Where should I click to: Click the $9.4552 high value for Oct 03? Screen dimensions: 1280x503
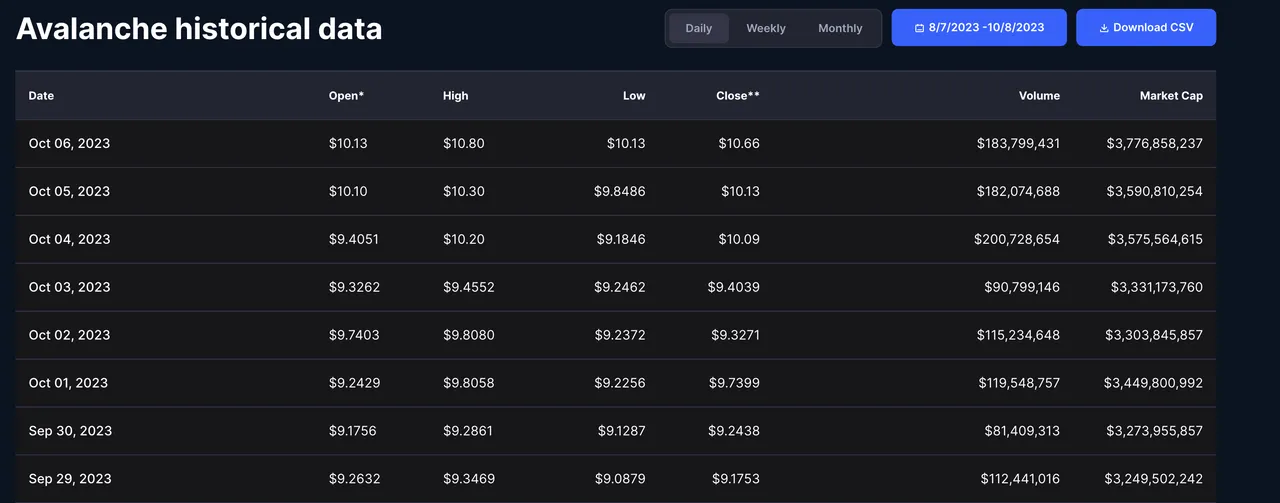(469, 288)
